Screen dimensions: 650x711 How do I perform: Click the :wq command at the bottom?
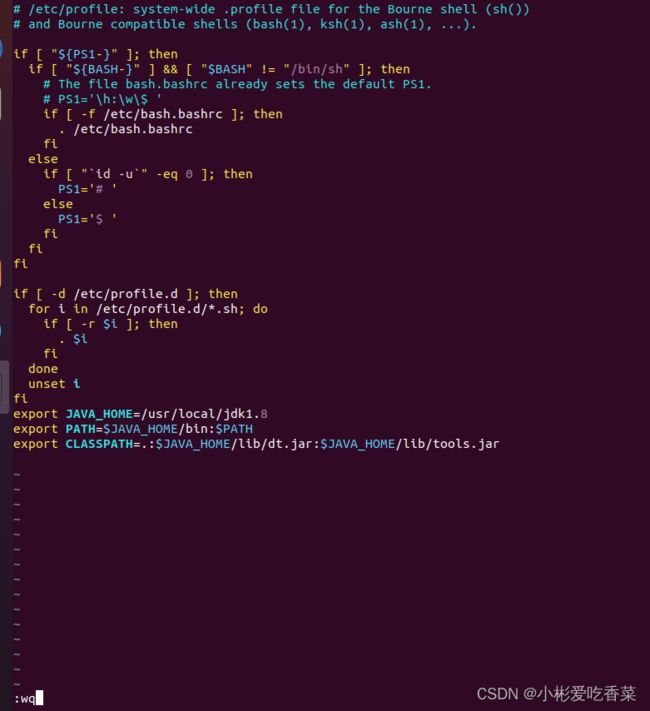(25, 699)
